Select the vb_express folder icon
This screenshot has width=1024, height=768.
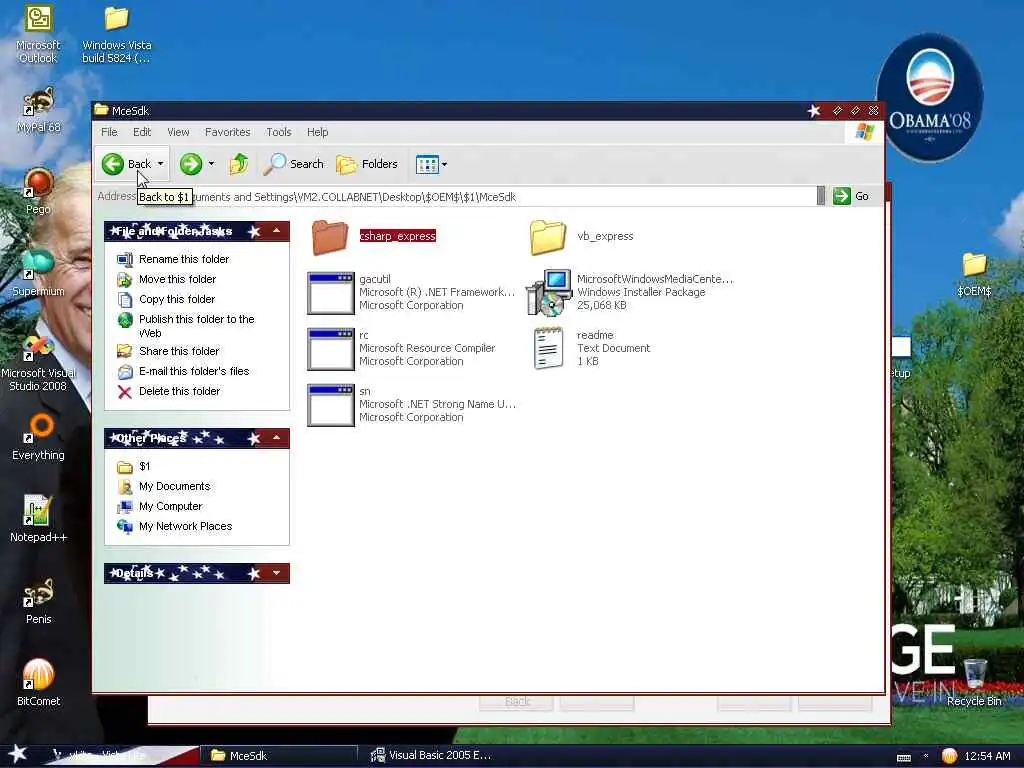click(x=547, y=236)
